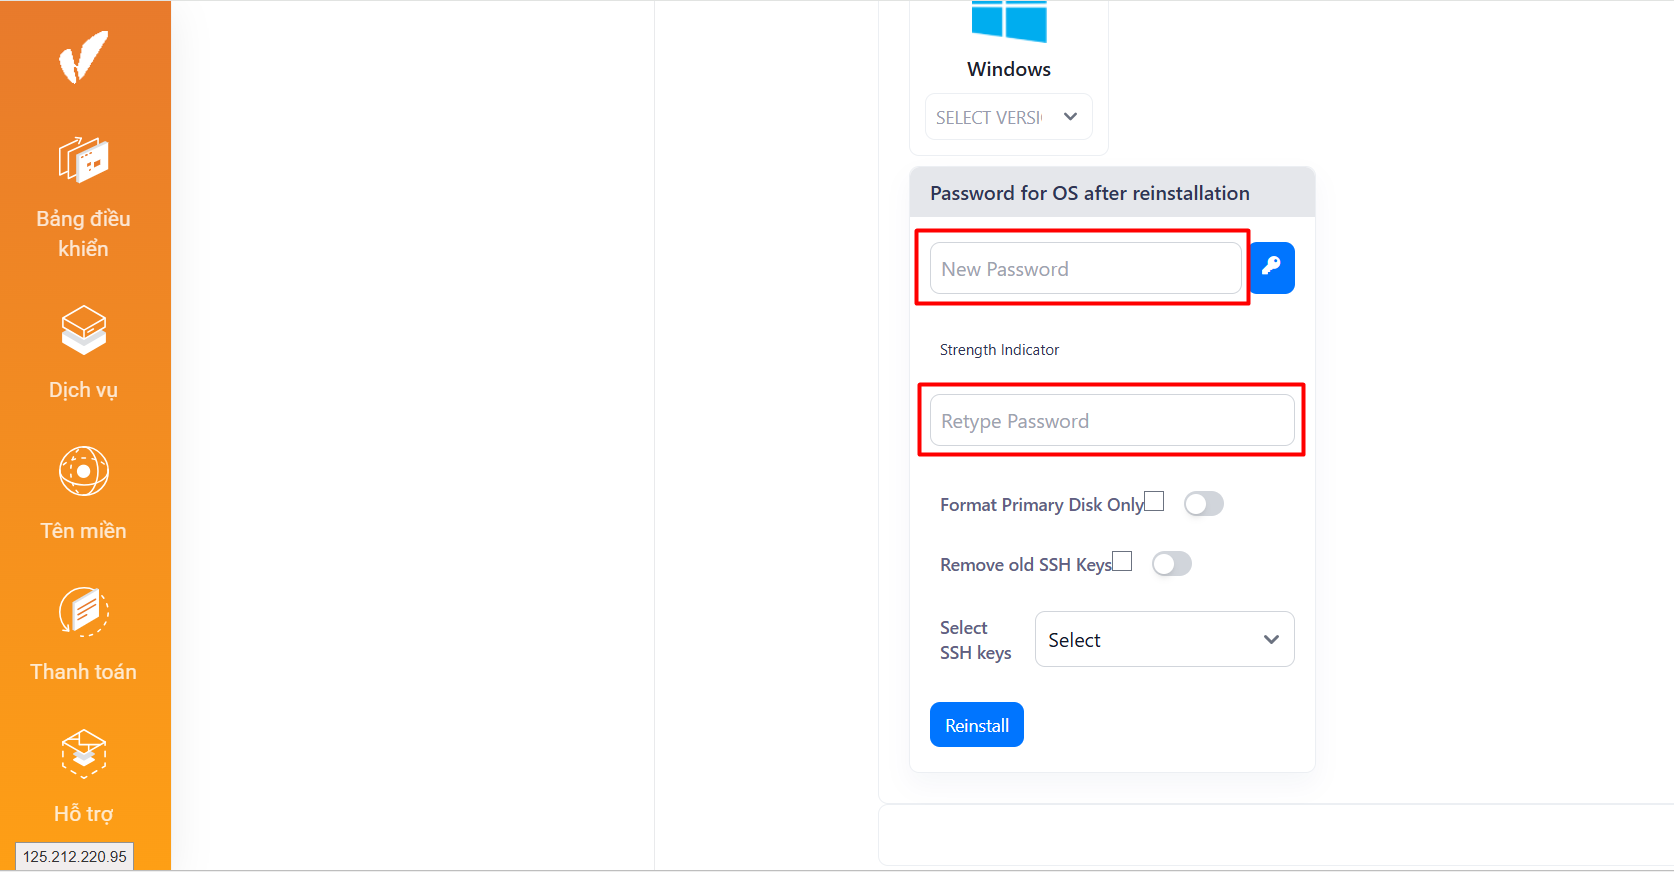Click the Thanh toán menu label
Image resolution: width=1674 pixels, height=872 pixels.
[83, 672]
